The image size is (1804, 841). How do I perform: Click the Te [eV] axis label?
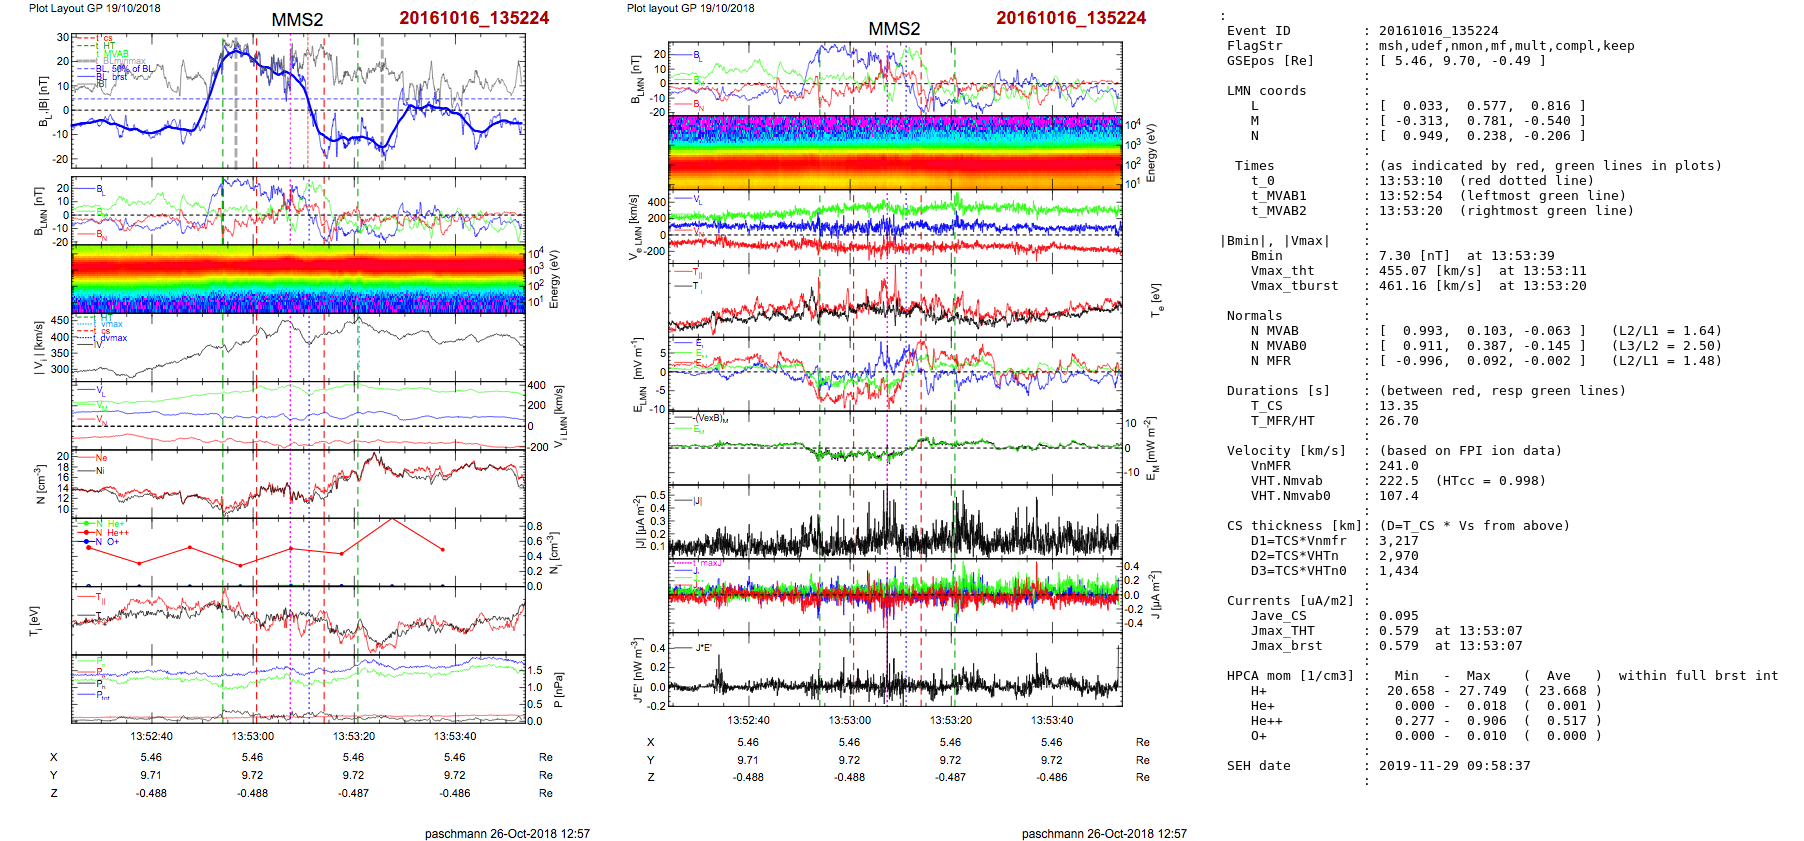pyautogui.click(x=1156, y=299)
